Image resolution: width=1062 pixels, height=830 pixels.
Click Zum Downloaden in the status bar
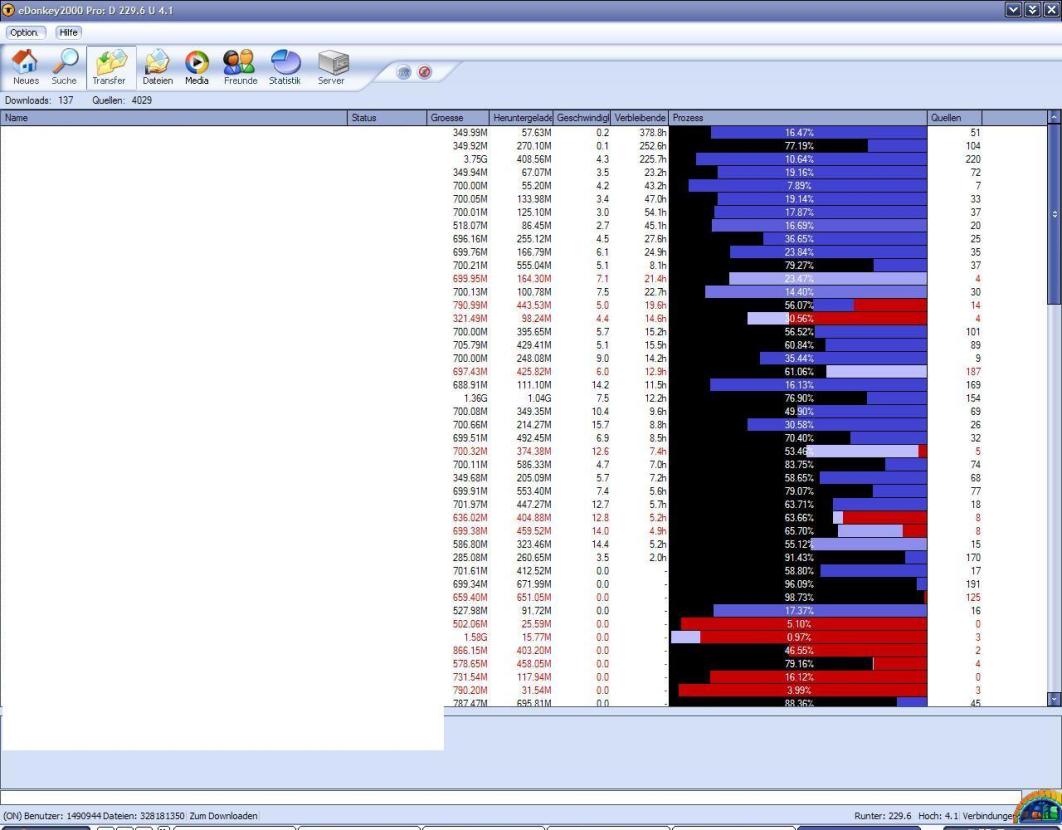coord(224,816)
